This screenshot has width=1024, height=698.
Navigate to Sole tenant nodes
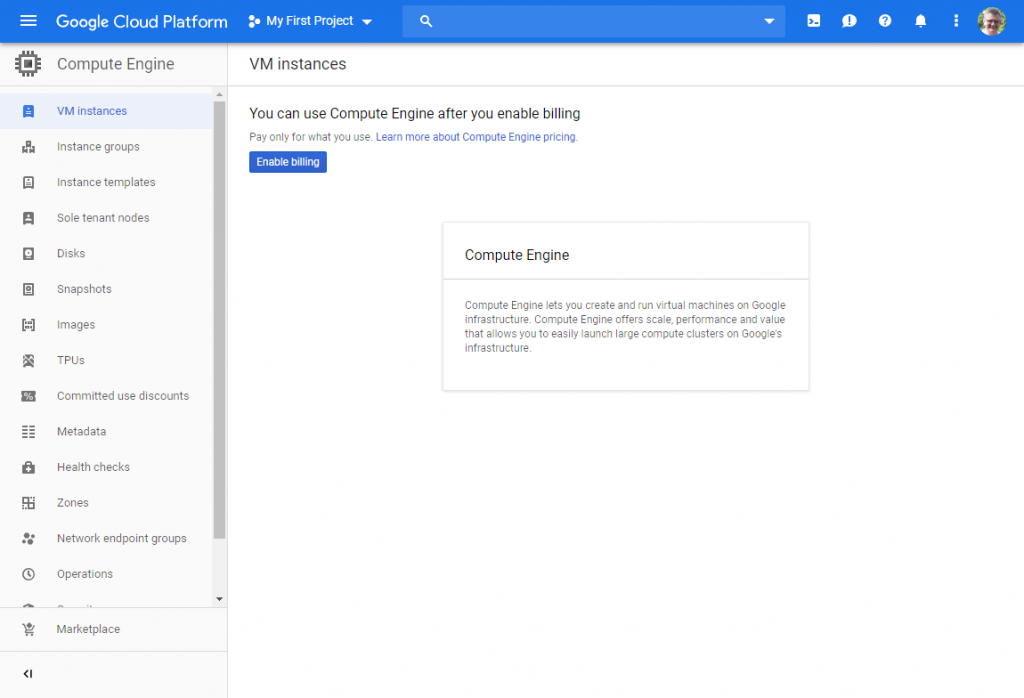(106, 218)
